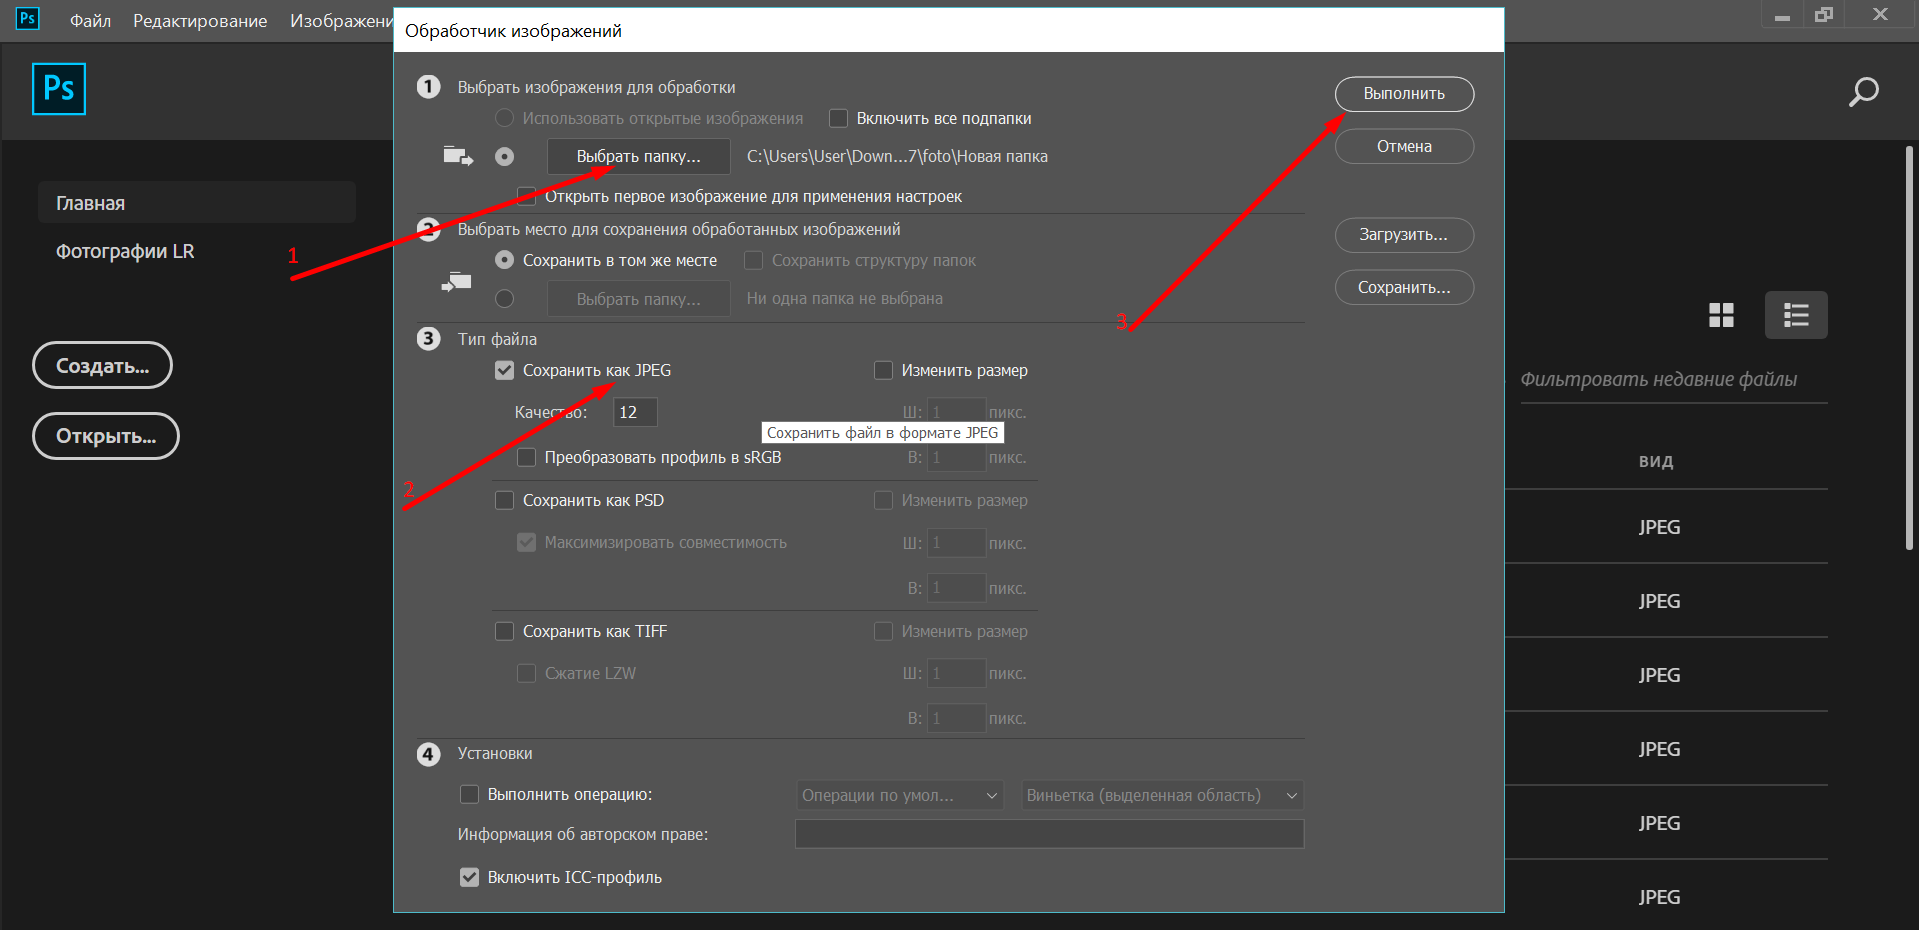
Task: Select the Главная tab in sidebar
Action: click(197, 202)
